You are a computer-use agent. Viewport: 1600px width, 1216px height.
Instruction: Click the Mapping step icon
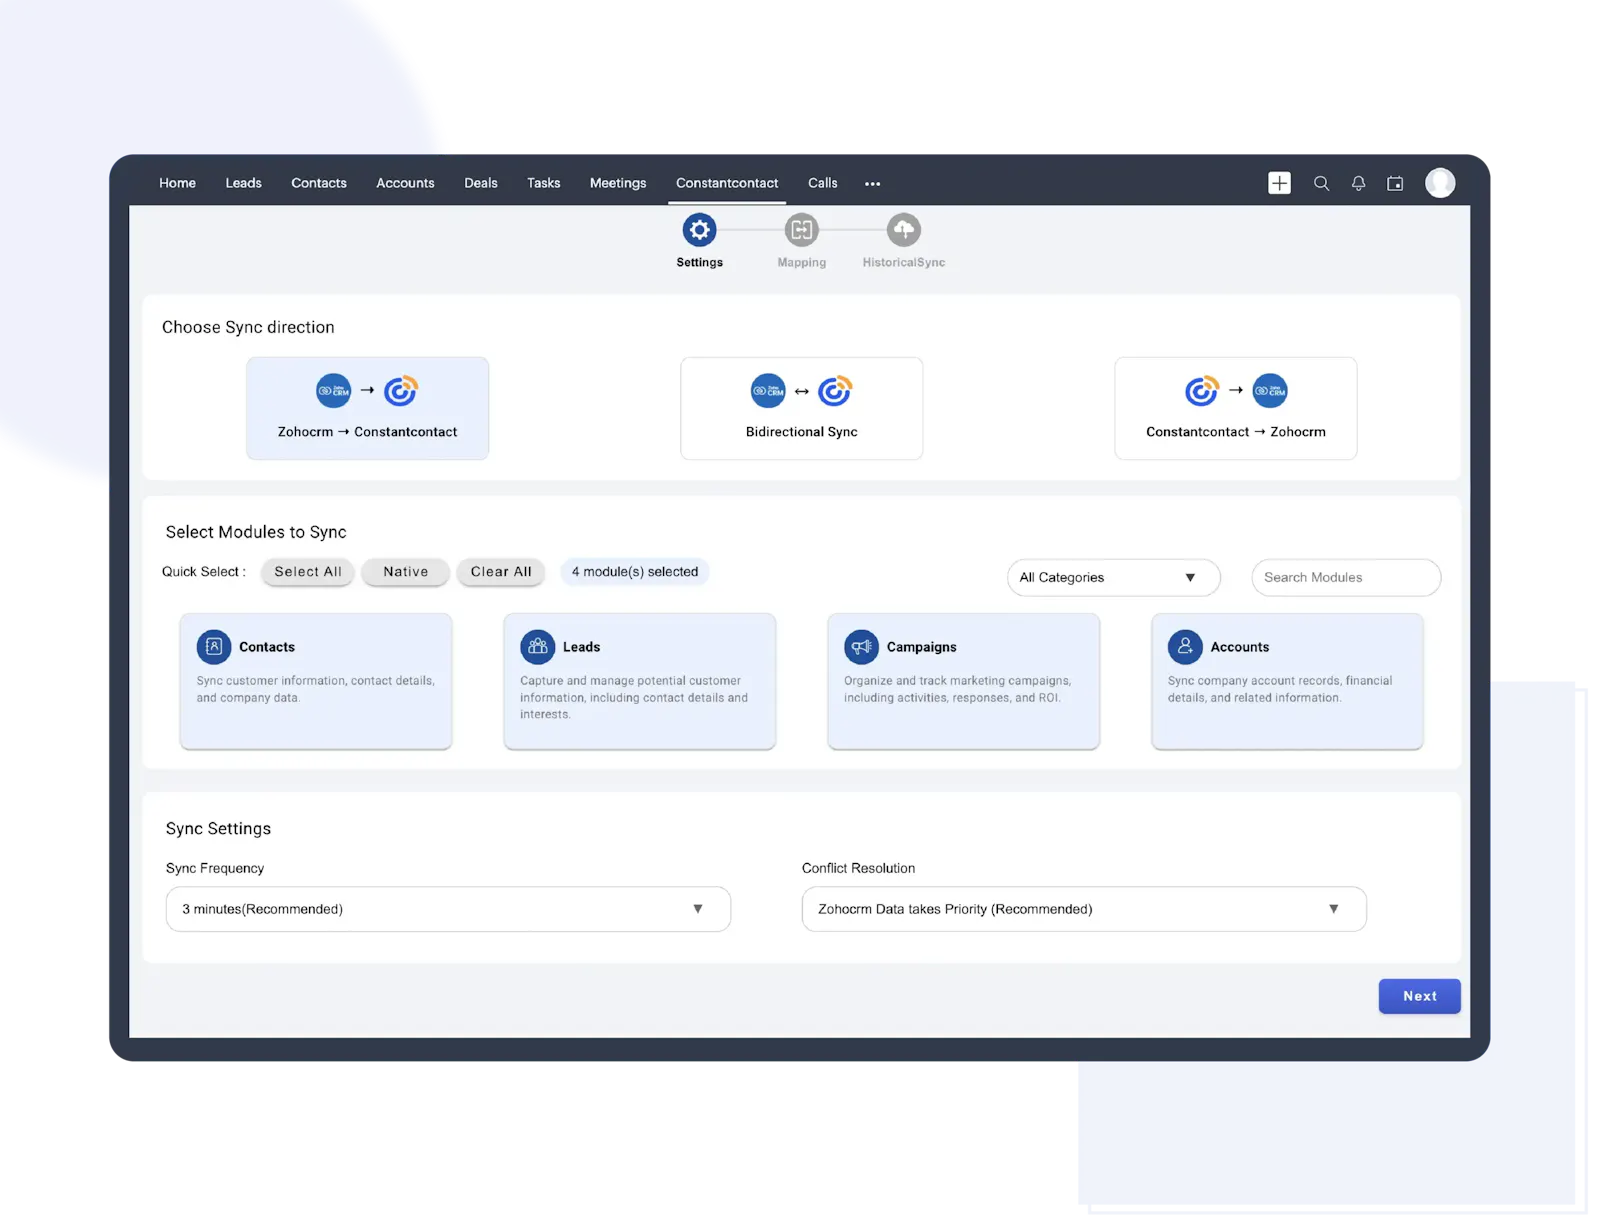pos(801,230)
